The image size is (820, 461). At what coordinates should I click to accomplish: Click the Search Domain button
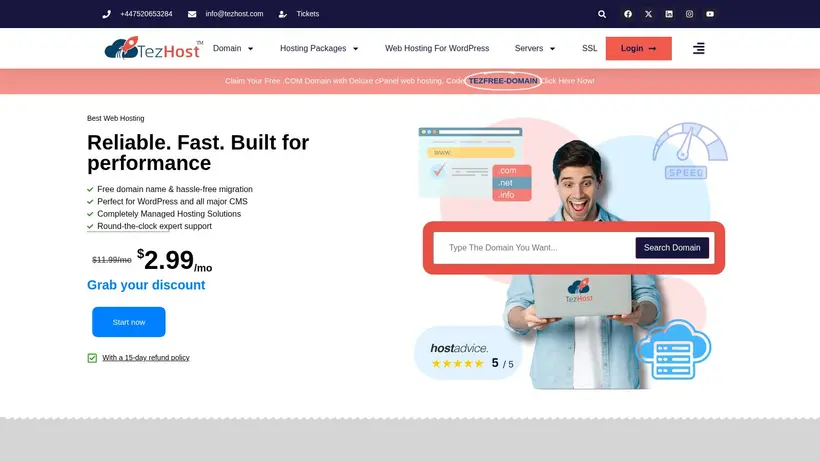[672, 248]
